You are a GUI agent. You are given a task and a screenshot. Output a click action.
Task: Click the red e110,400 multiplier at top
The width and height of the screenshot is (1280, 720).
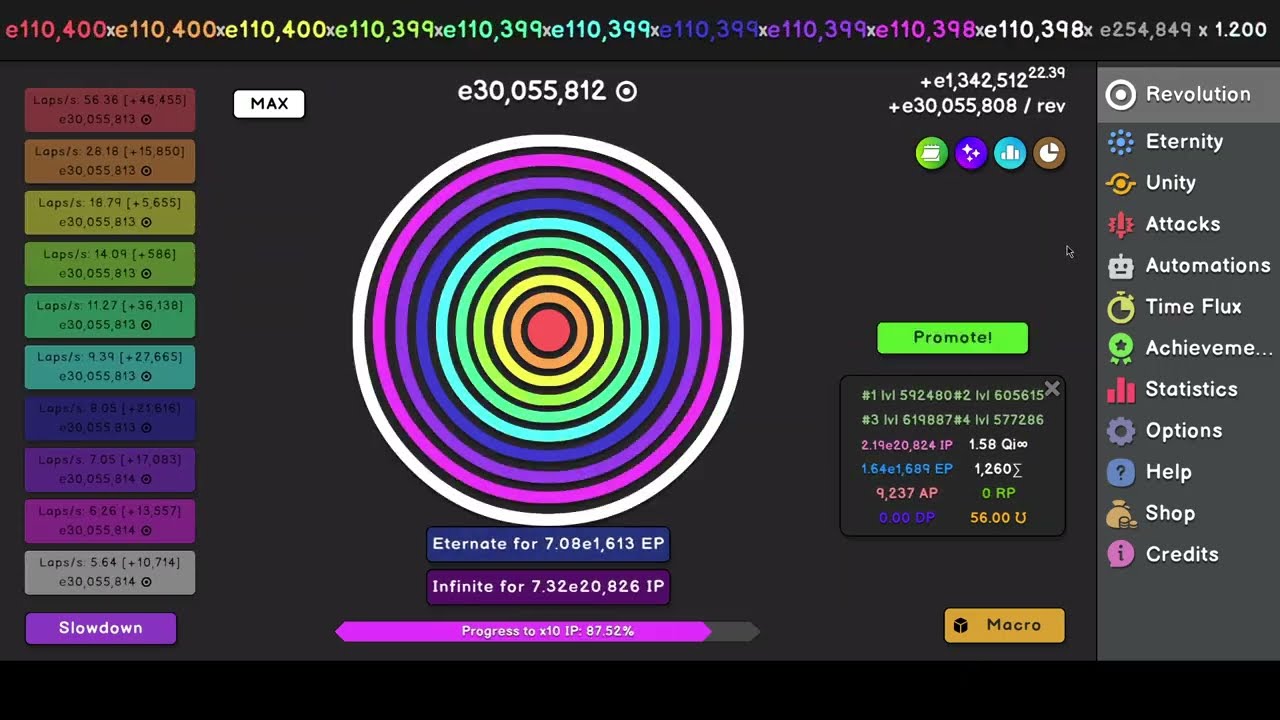pyautogui.click(x=56, y=30)
